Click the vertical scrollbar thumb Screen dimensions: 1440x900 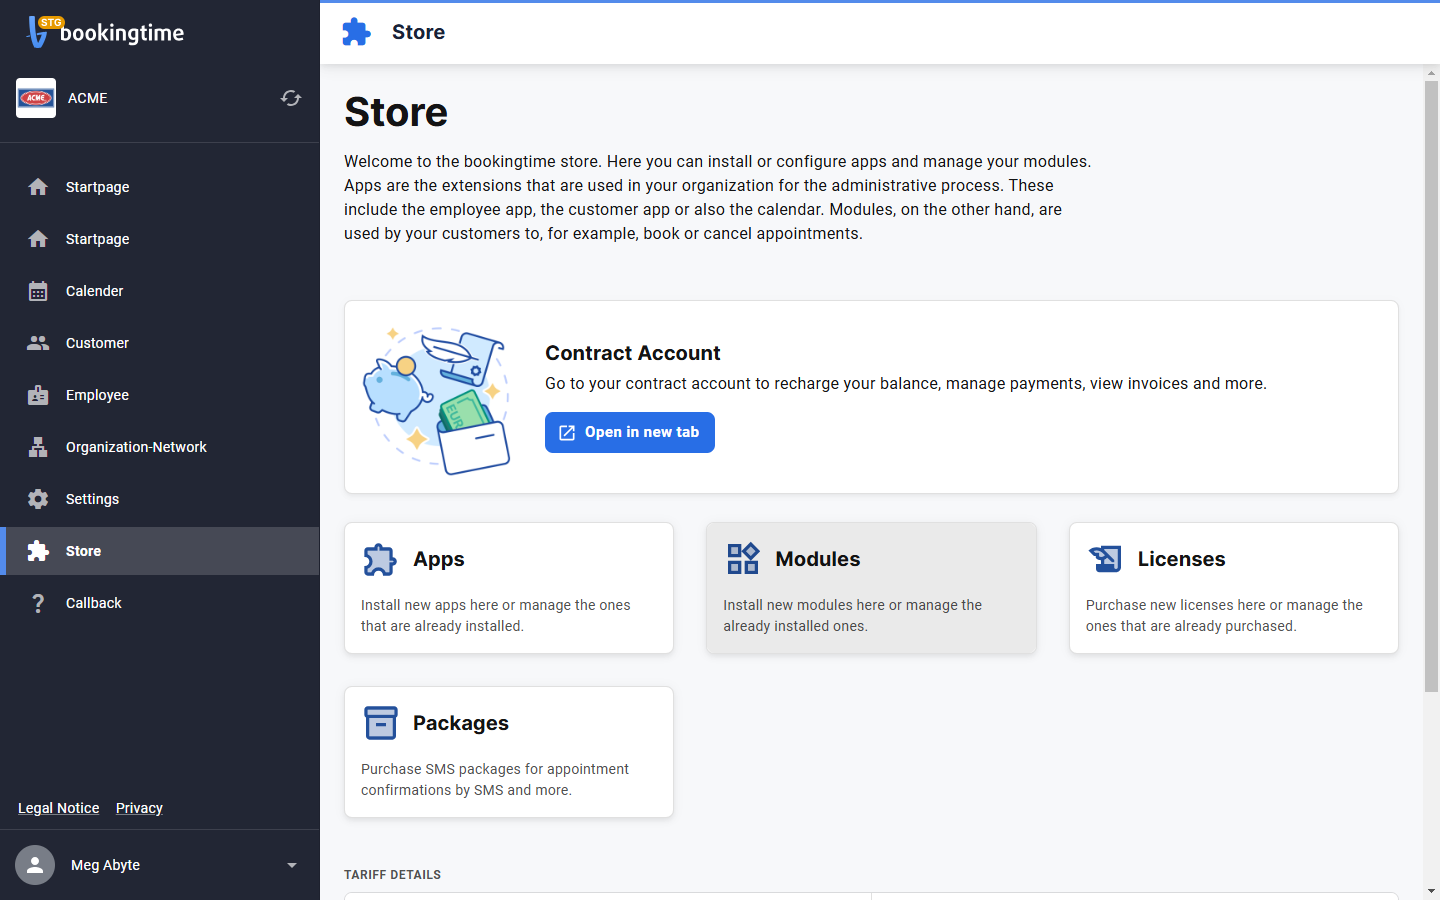[x=1431, y=386]
